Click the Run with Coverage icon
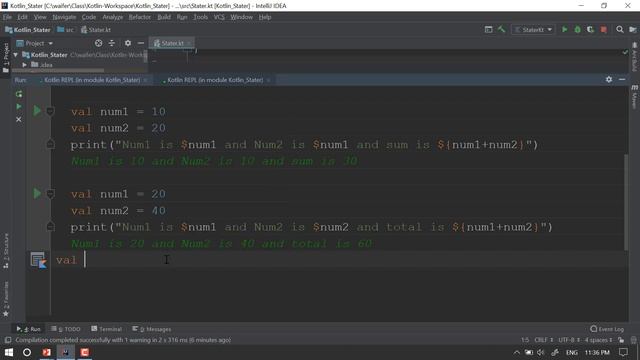640x360 pixels. tap(590, 30)
